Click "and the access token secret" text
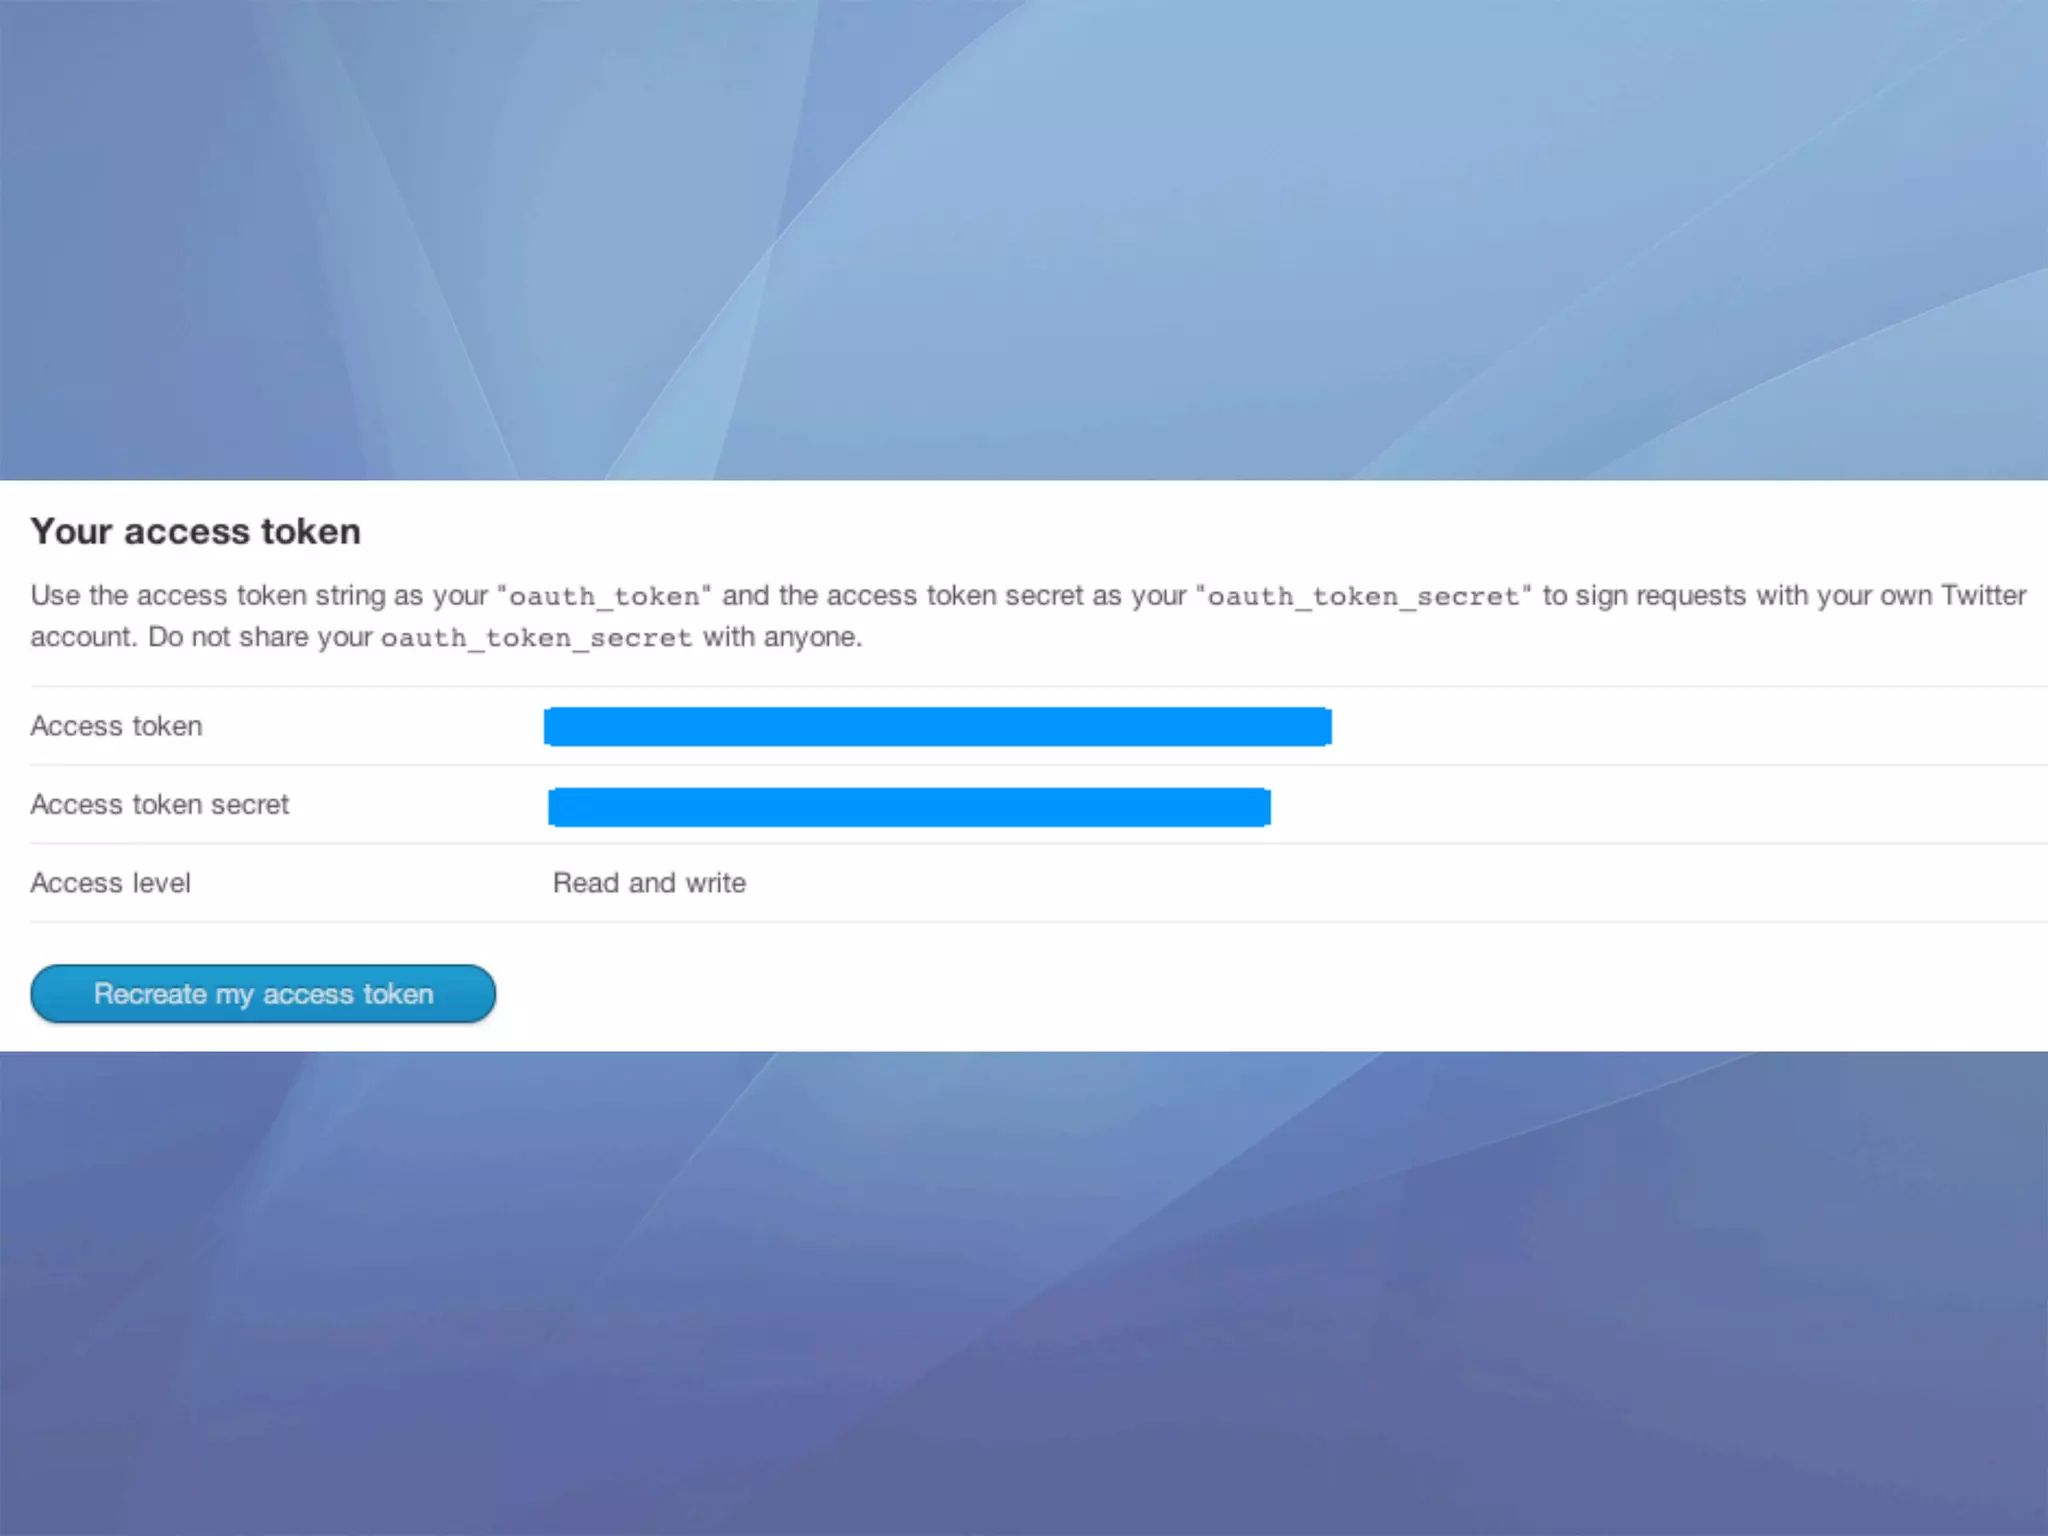 click(x=903, y=596)
